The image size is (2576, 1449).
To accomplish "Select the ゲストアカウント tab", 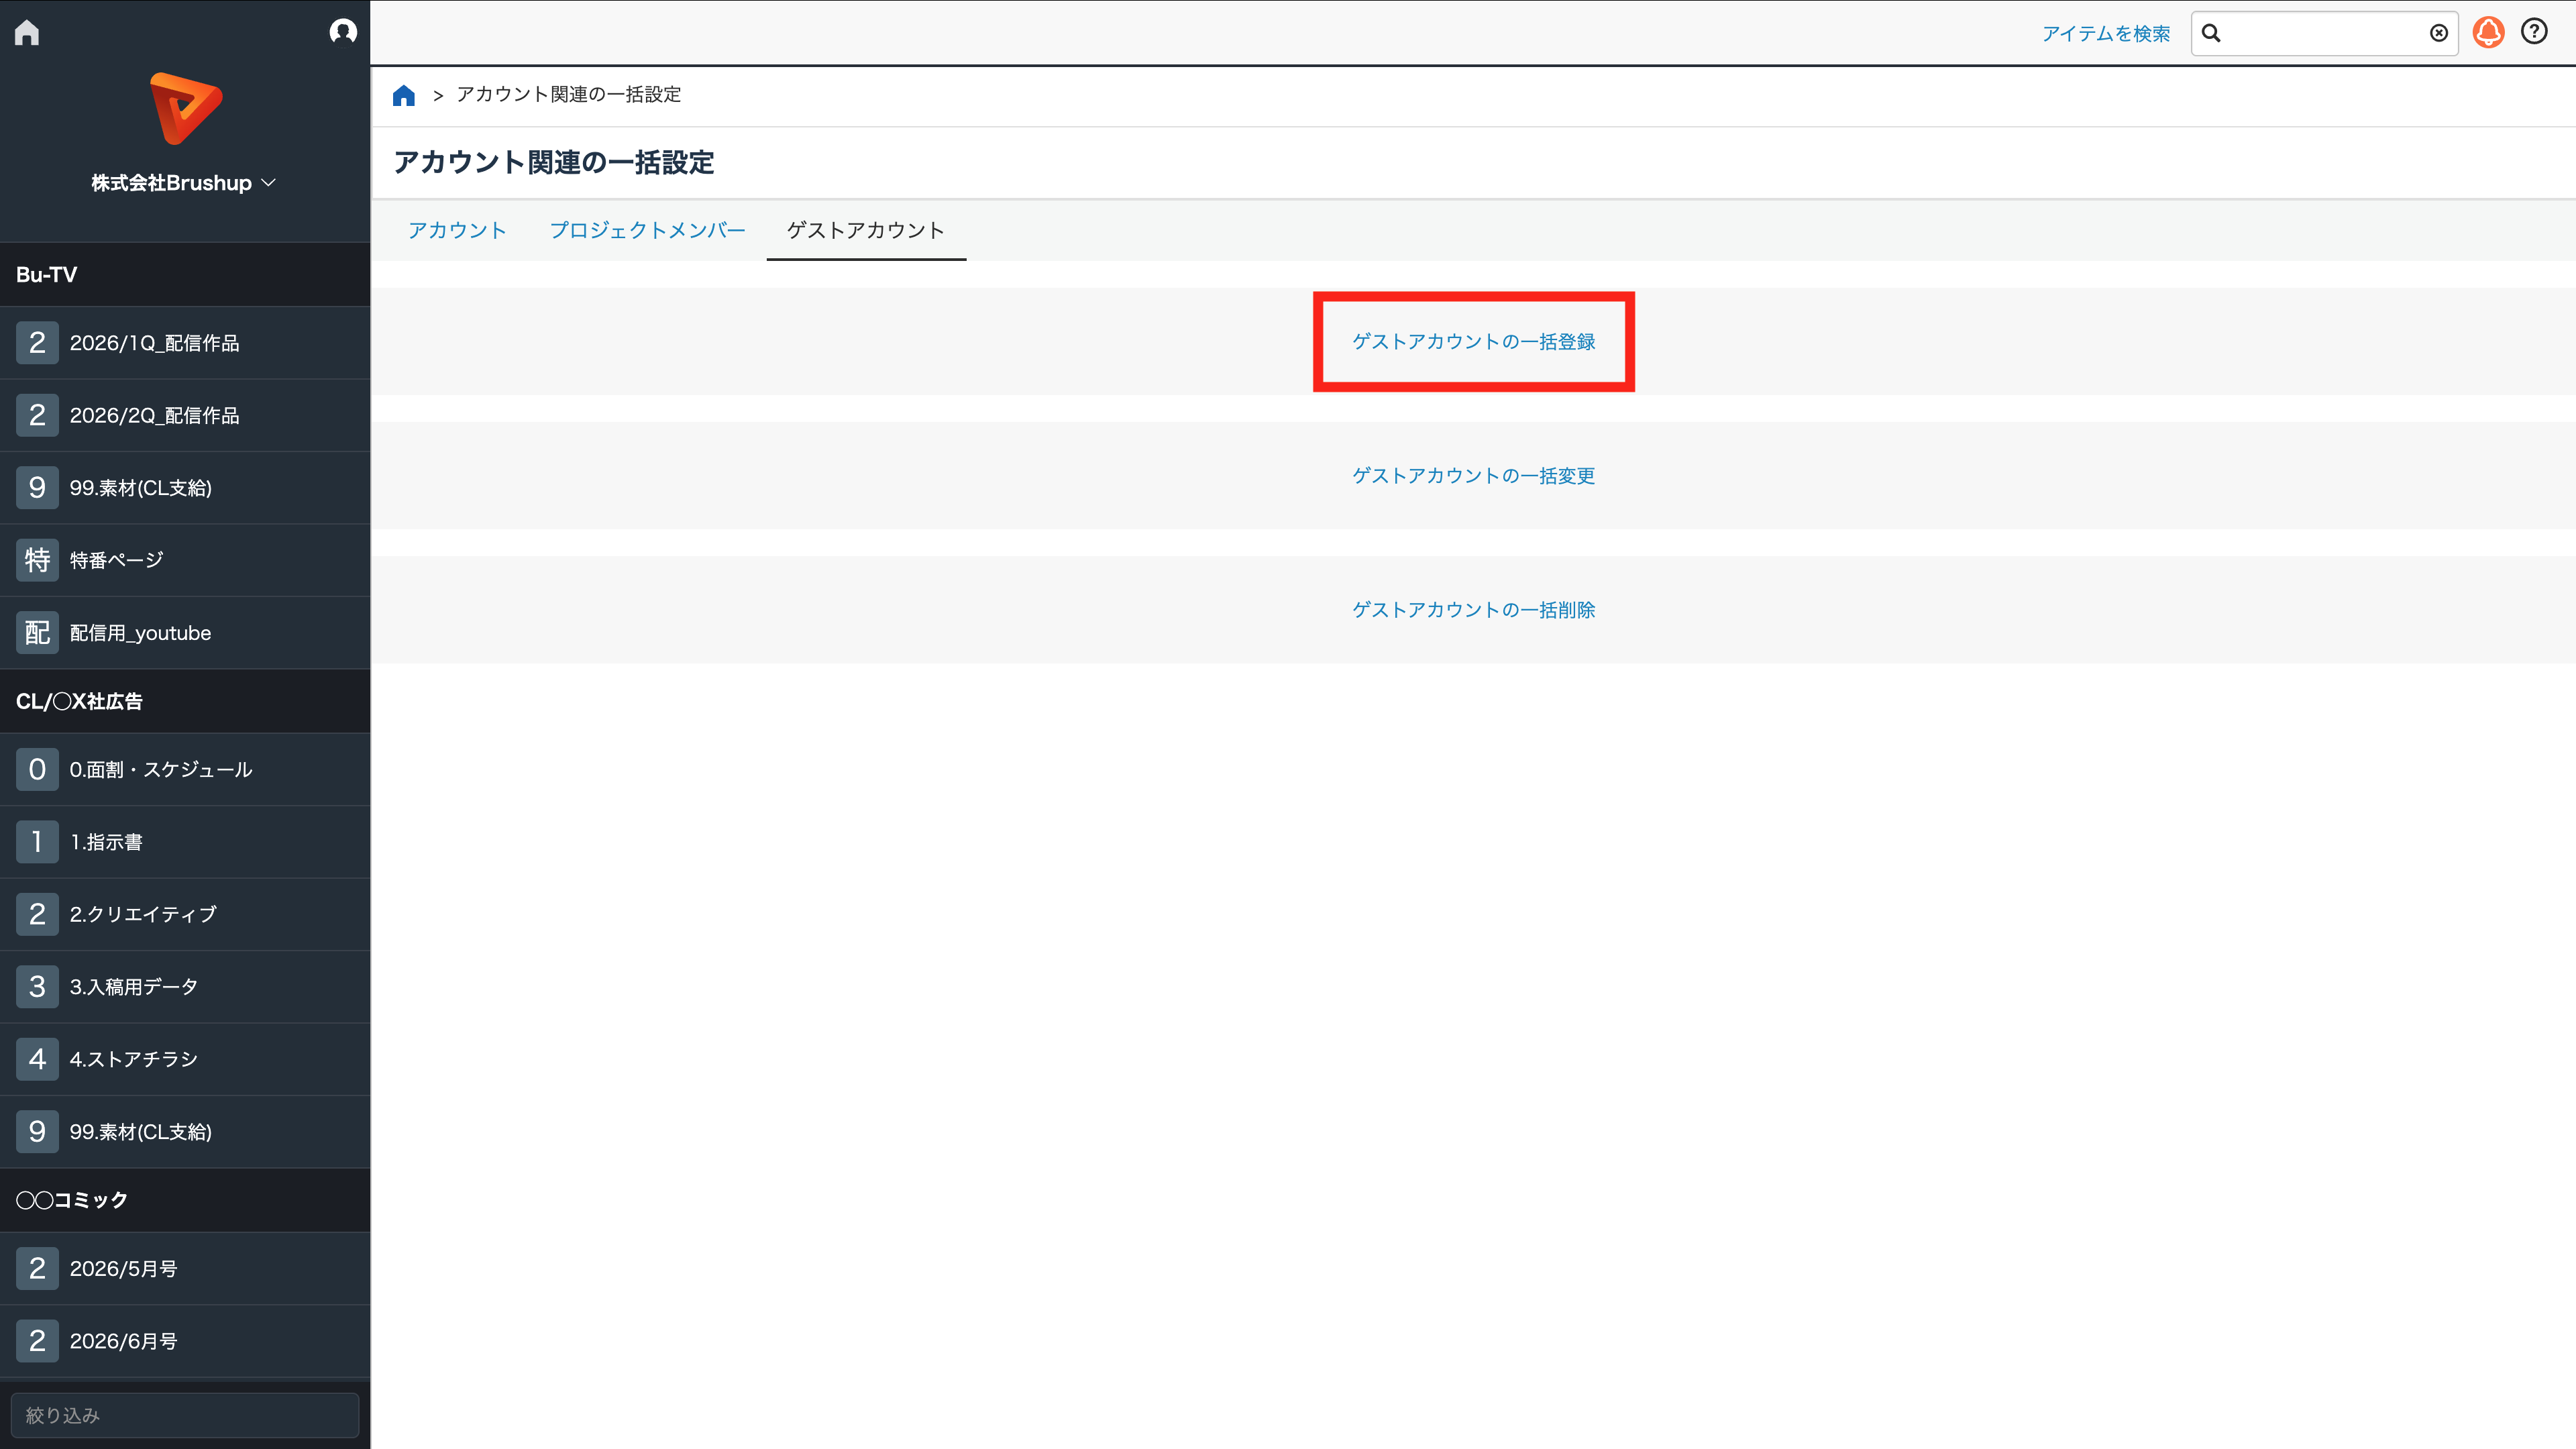I will point(865,230).
